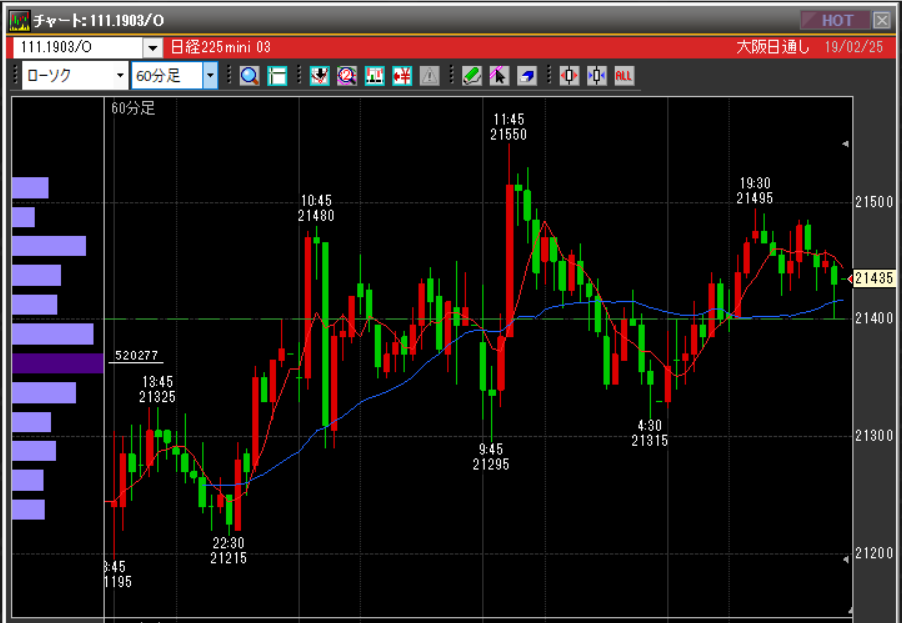Click the 大阪日通し session label
902x623 pixels.
coord(773,47)
